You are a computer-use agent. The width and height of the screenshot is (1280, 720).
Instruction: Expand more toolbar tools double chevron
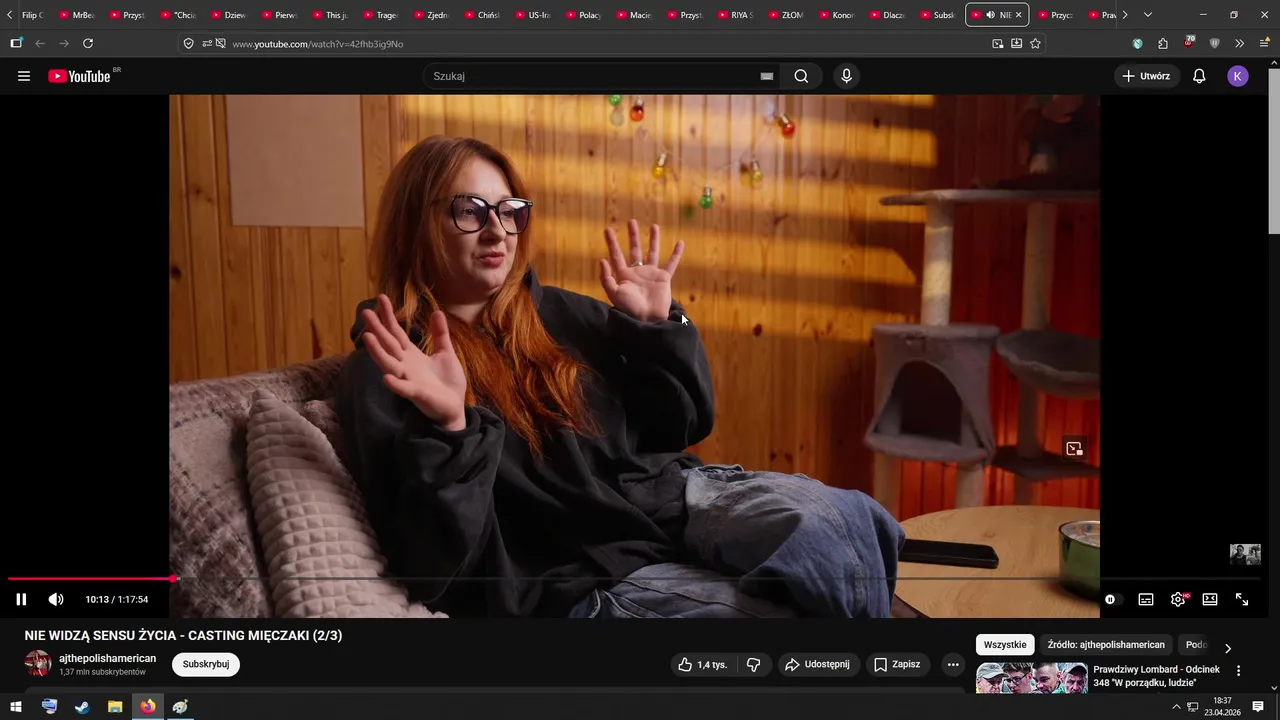[x=1240, y=43]
